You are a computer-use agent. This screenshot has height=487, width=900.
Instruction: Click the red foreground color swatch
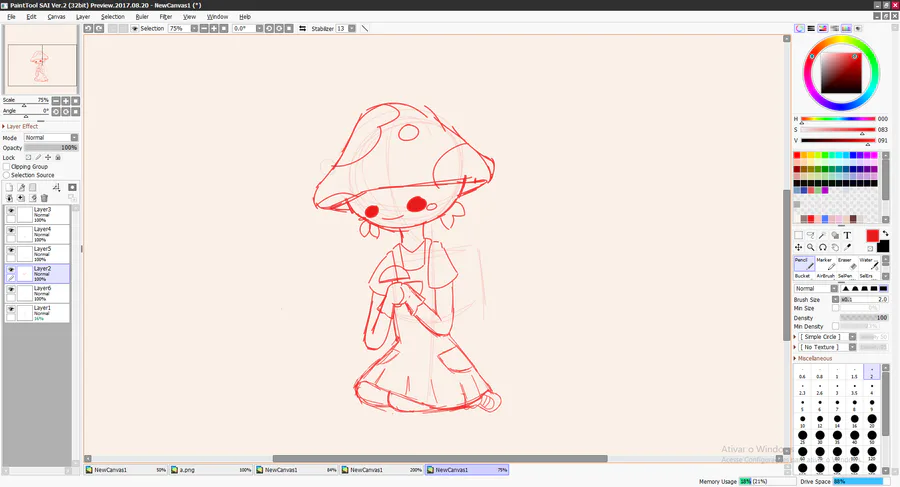click(x=872, y=235)
